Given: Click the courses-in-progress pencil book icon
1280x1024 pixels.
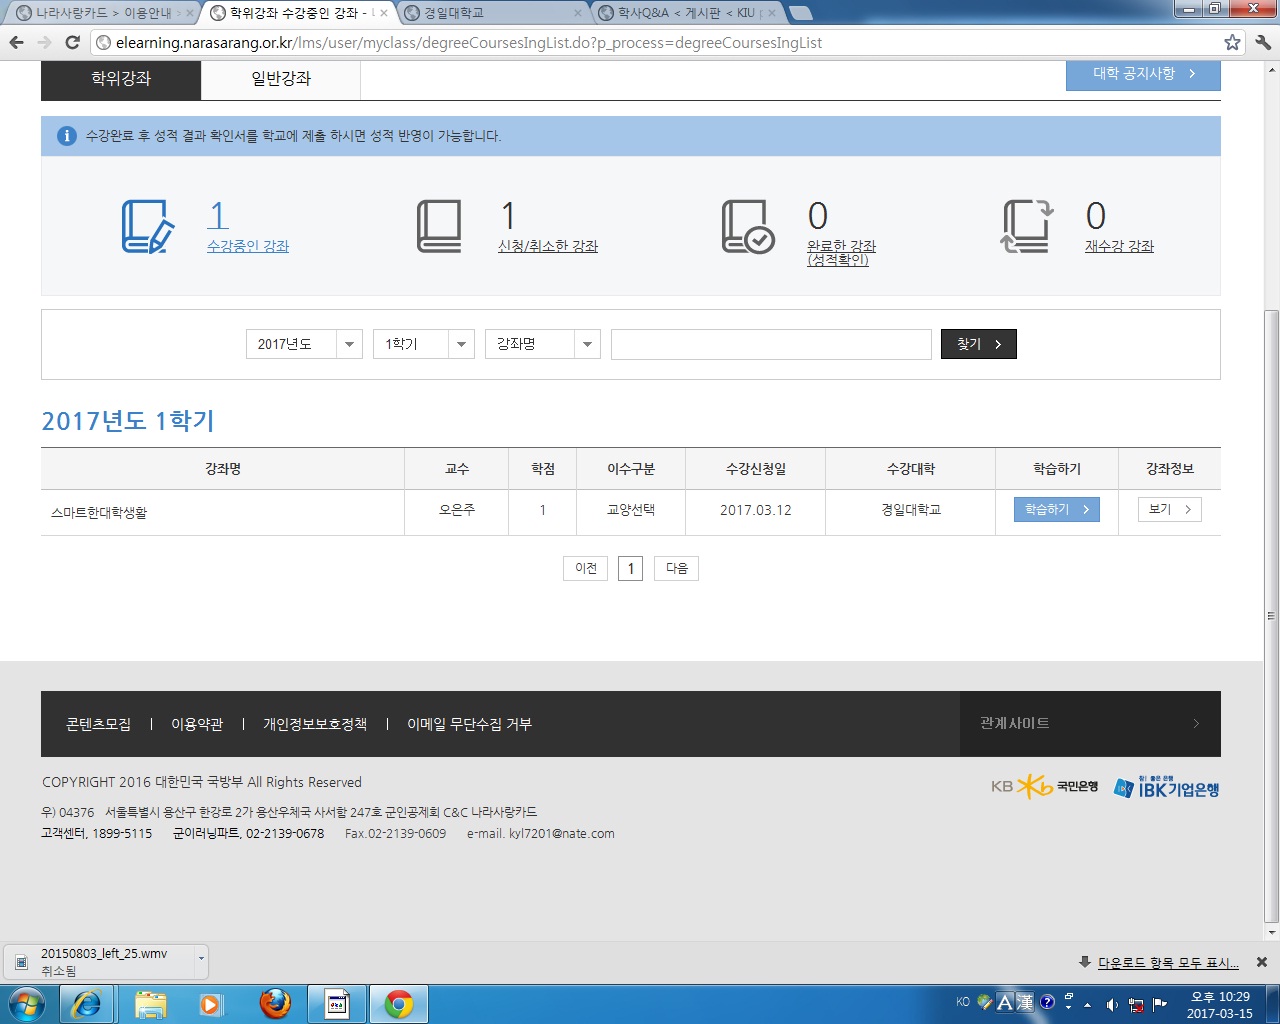Looking at the screenshot, I should click(x=148, y=226).
